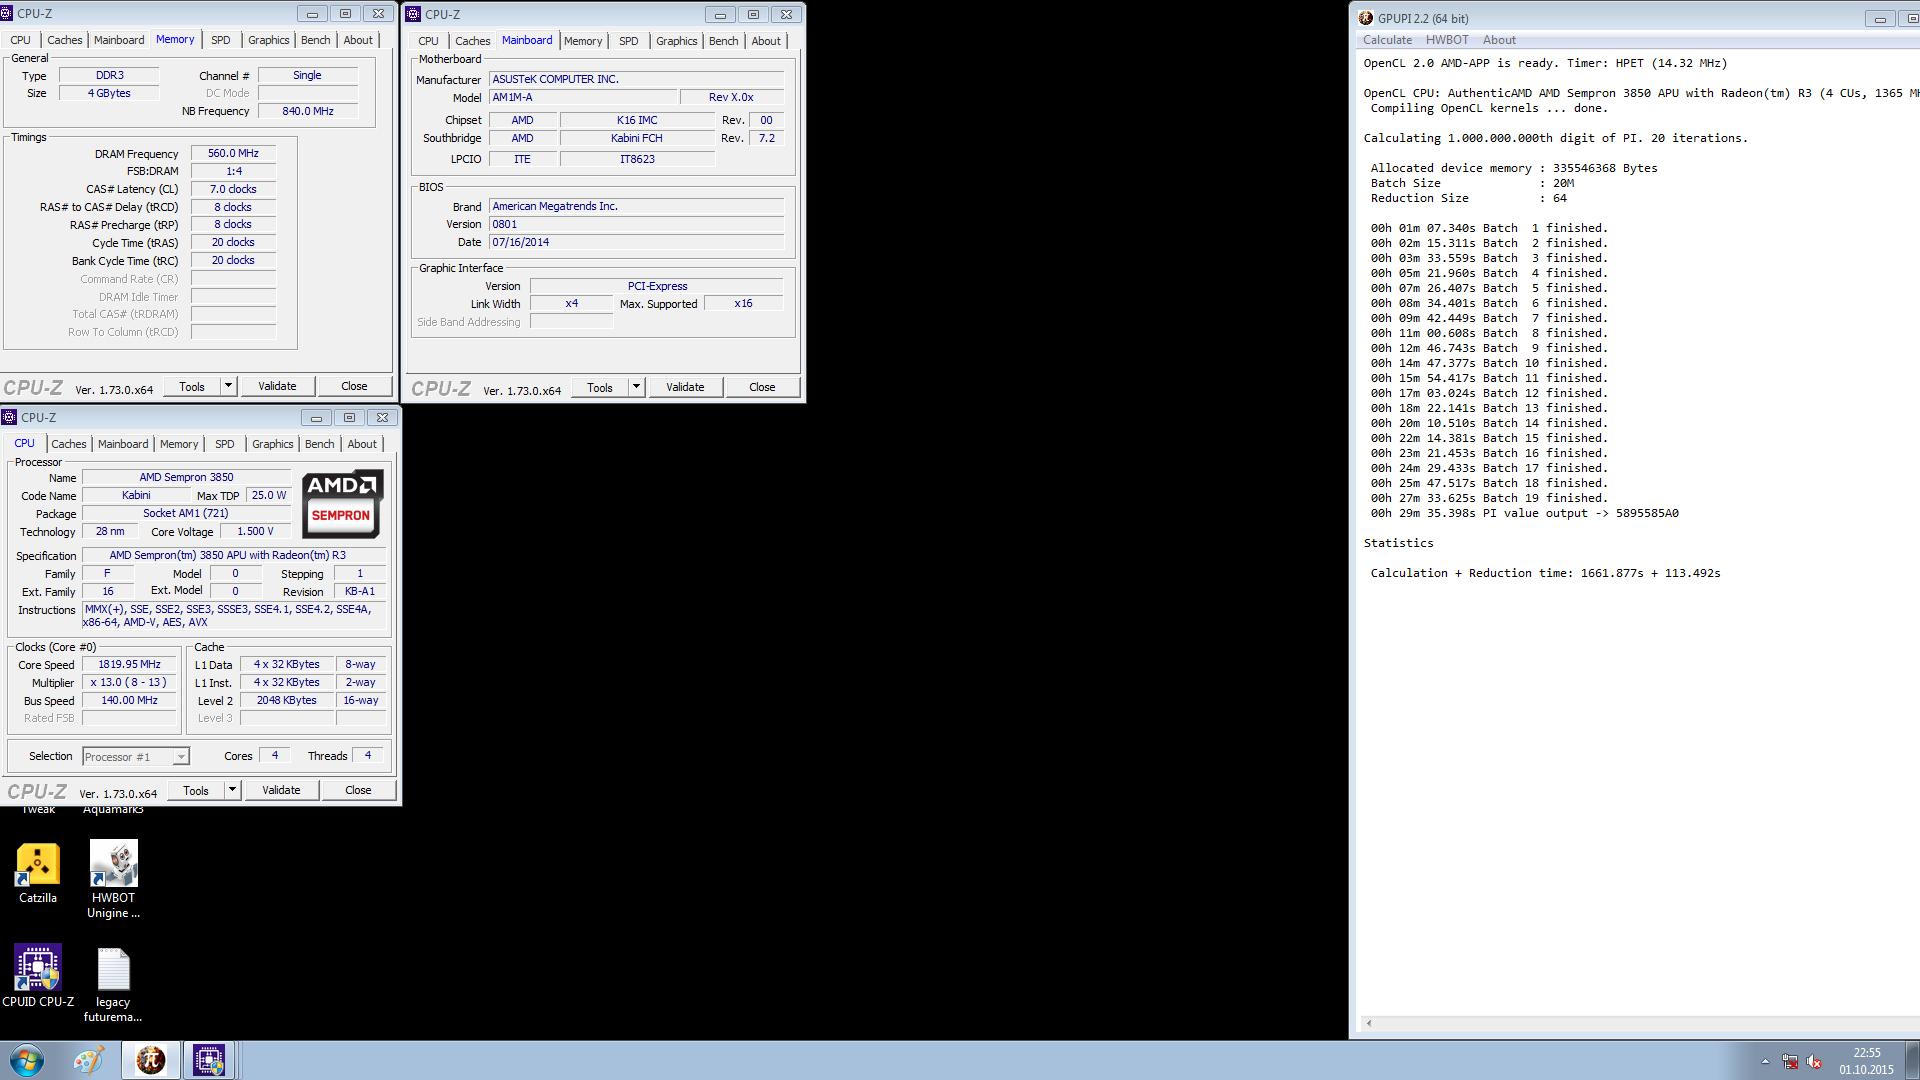Click BIOS Version 0801 field

636,224
